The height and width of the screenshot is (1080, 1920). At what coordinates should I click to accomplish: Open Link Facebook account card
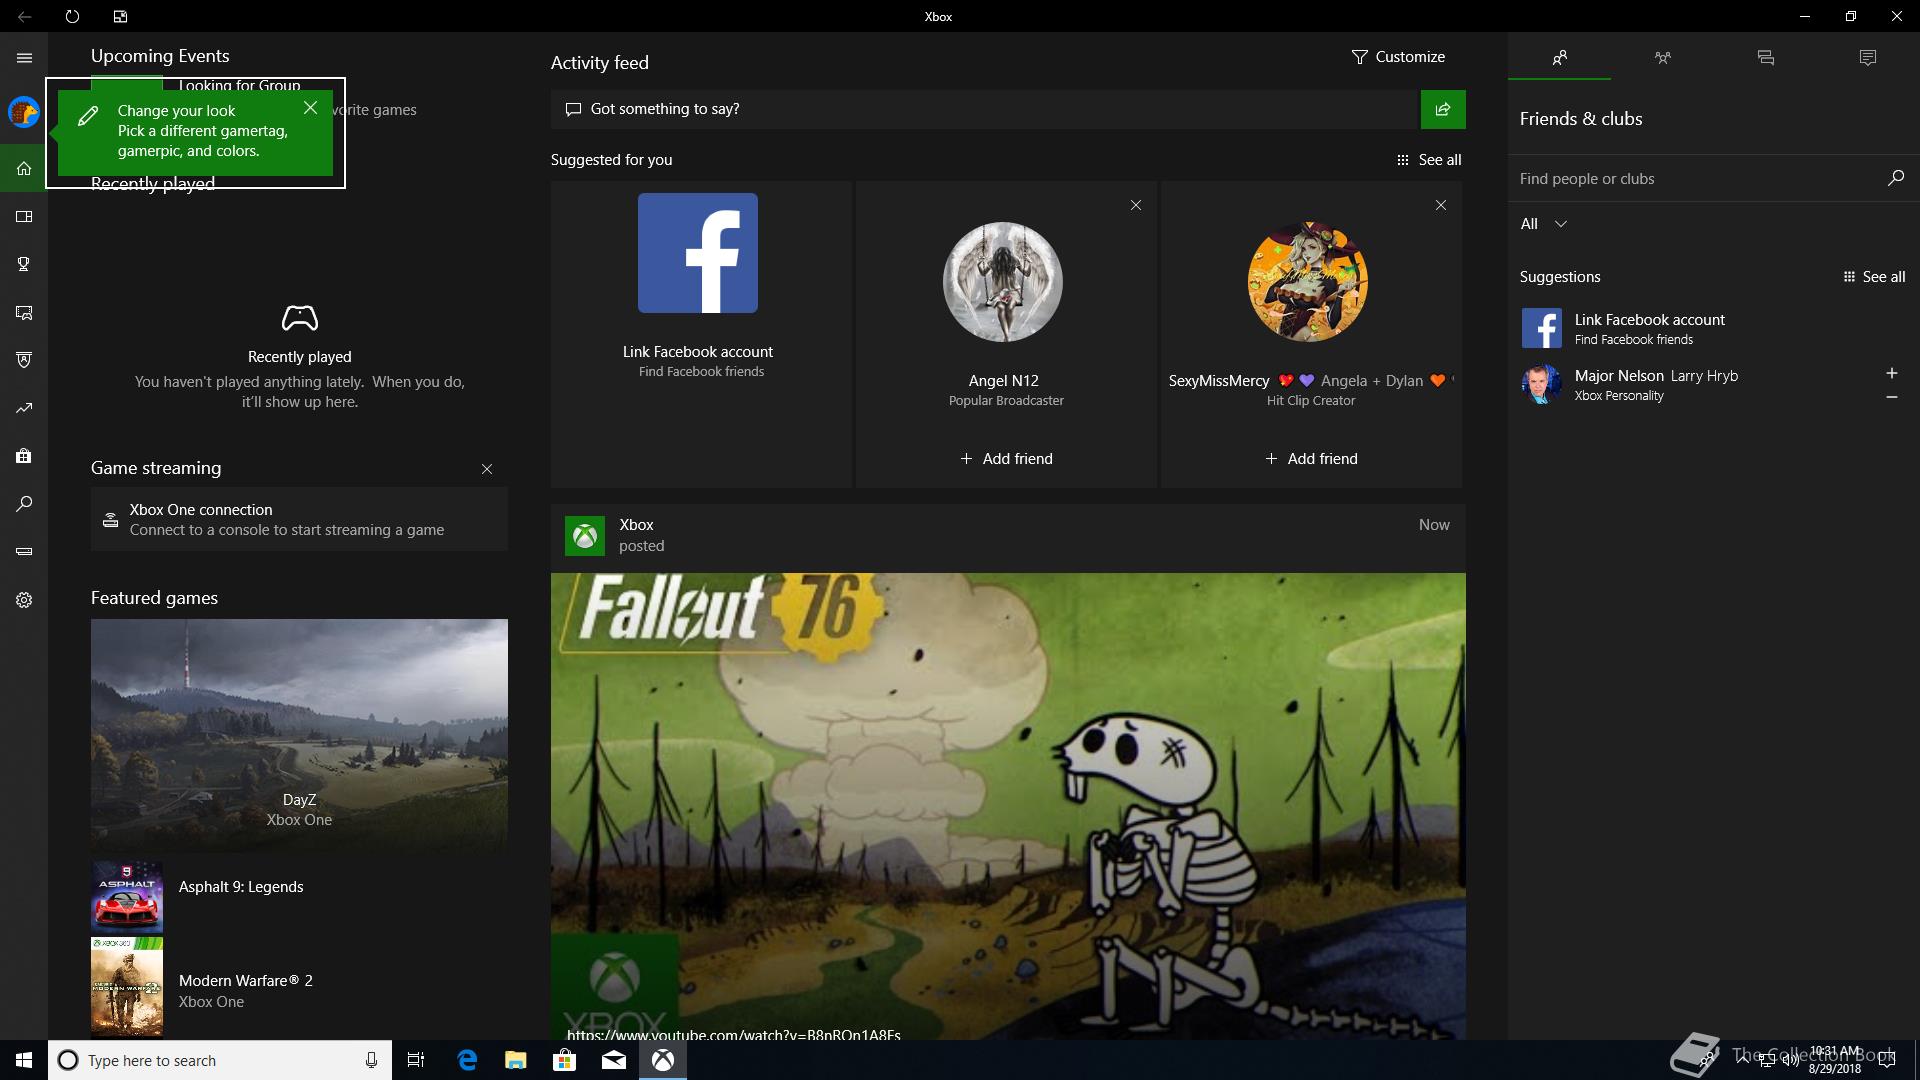701,334
